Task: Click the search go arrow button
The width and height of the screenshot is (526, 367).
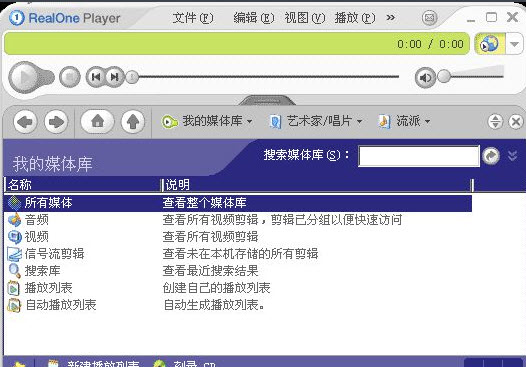Action: 491,156
